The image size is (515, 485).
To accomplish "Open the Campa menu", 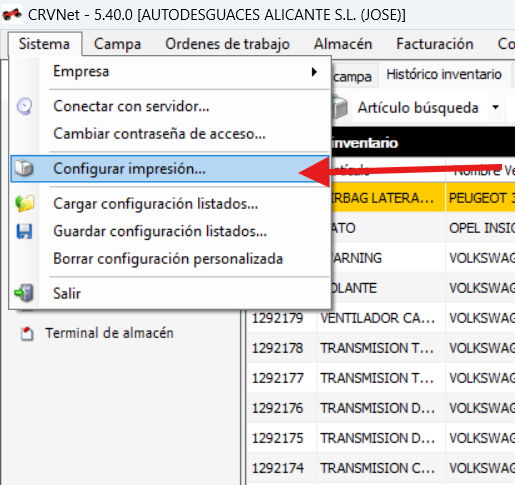I will point(117,44).
